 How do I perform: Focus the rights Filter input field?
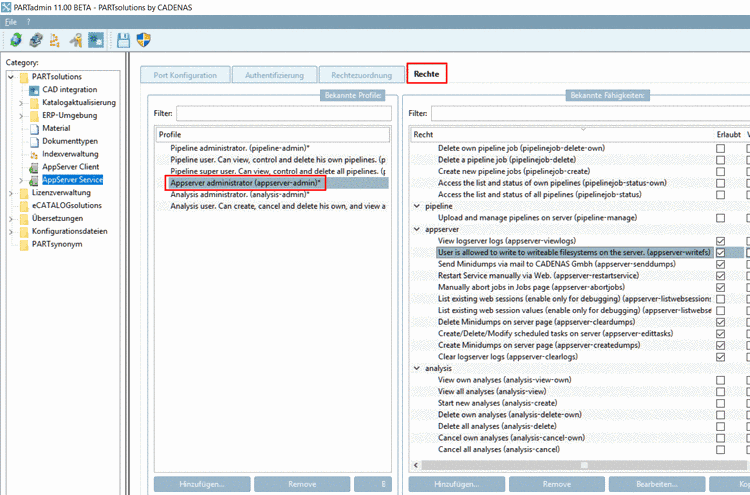590,113
